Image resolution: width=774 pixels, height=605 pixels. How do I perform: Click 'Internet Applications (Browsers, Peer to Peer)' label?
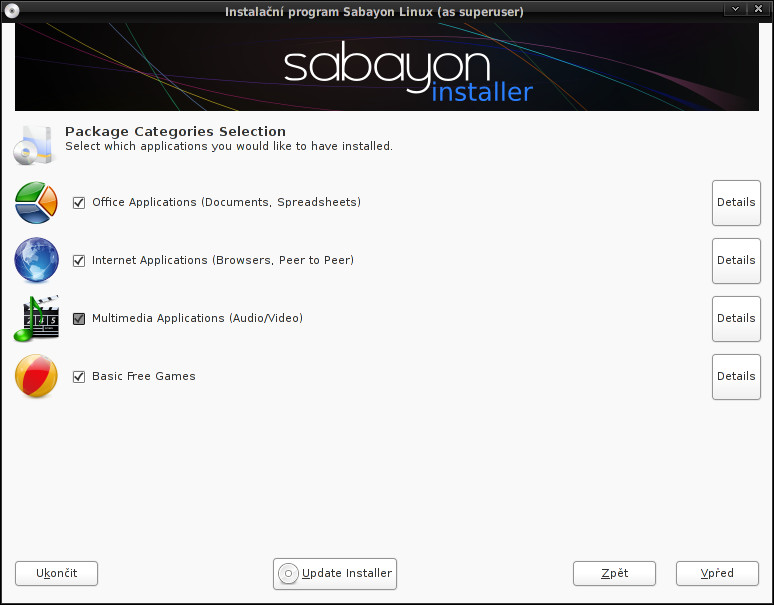pyautogui.click(x=223, y=260)
